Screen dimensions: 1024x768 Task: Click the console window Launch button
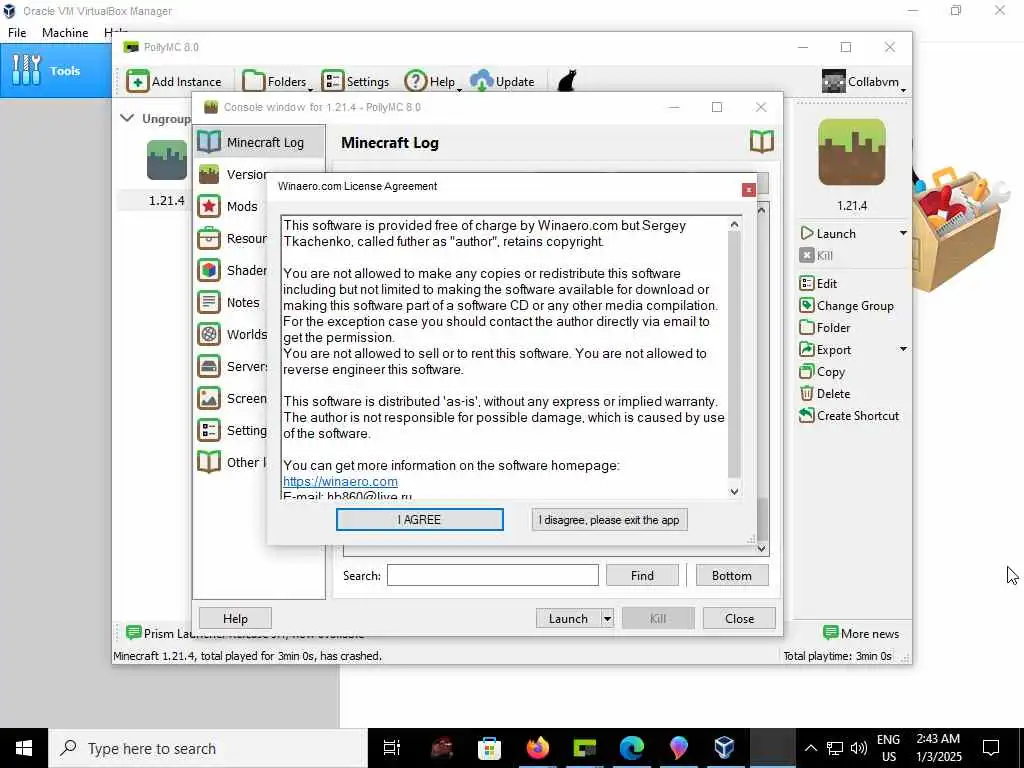pos(568,618)
